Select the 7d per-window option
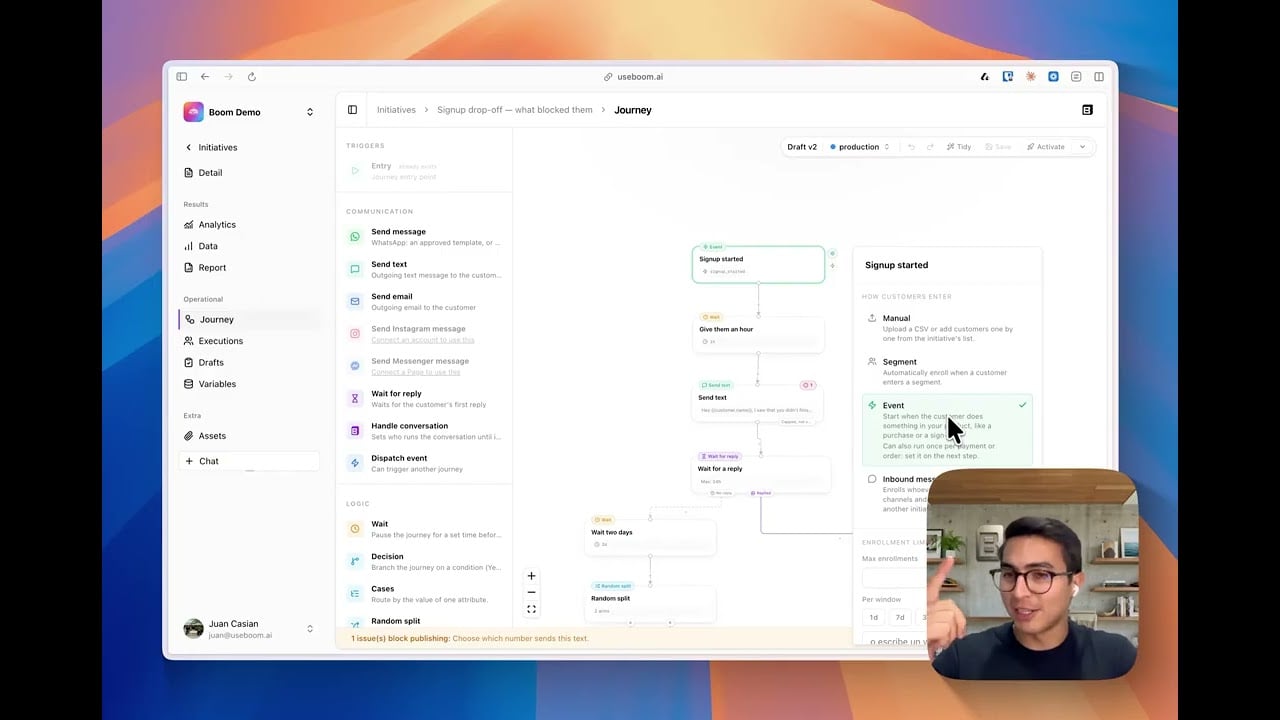Image resolution: width=1280 pixels, height=720 pixels. (900, 617)
